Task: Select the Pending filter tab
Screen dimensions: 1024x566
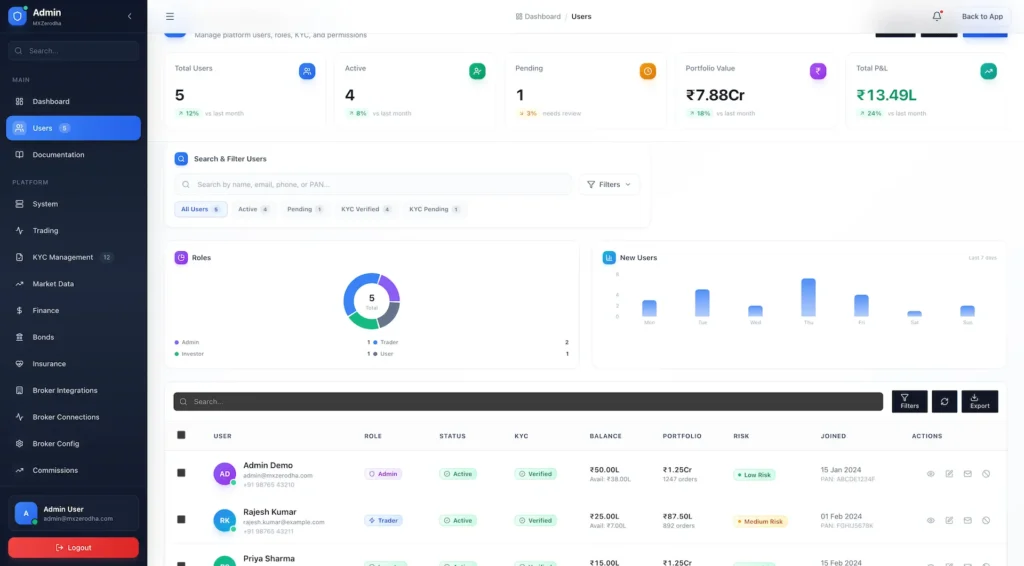Action: pos(304,210)
